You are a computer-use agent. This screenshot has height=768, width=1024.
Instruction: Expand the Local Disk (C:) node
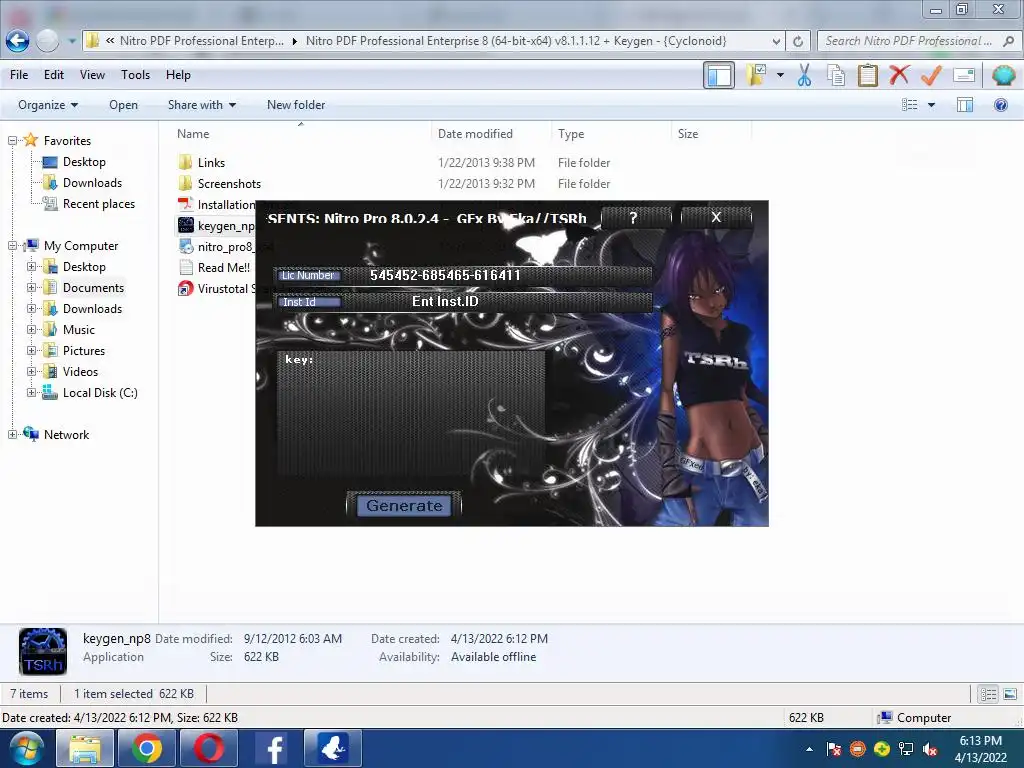click(x=31, y=392)
